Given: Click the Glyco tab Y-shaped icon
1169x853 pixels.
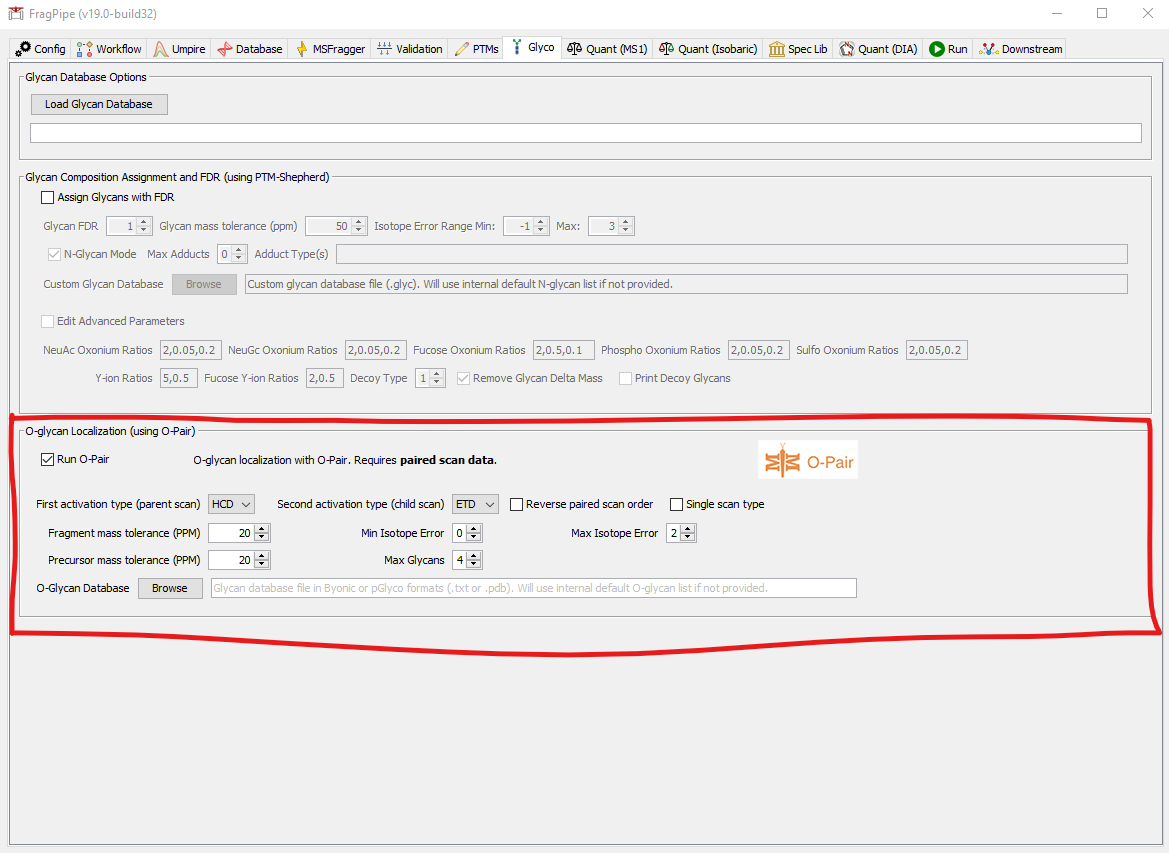Looking at the screenshot, I should click(x=517, y=47).
